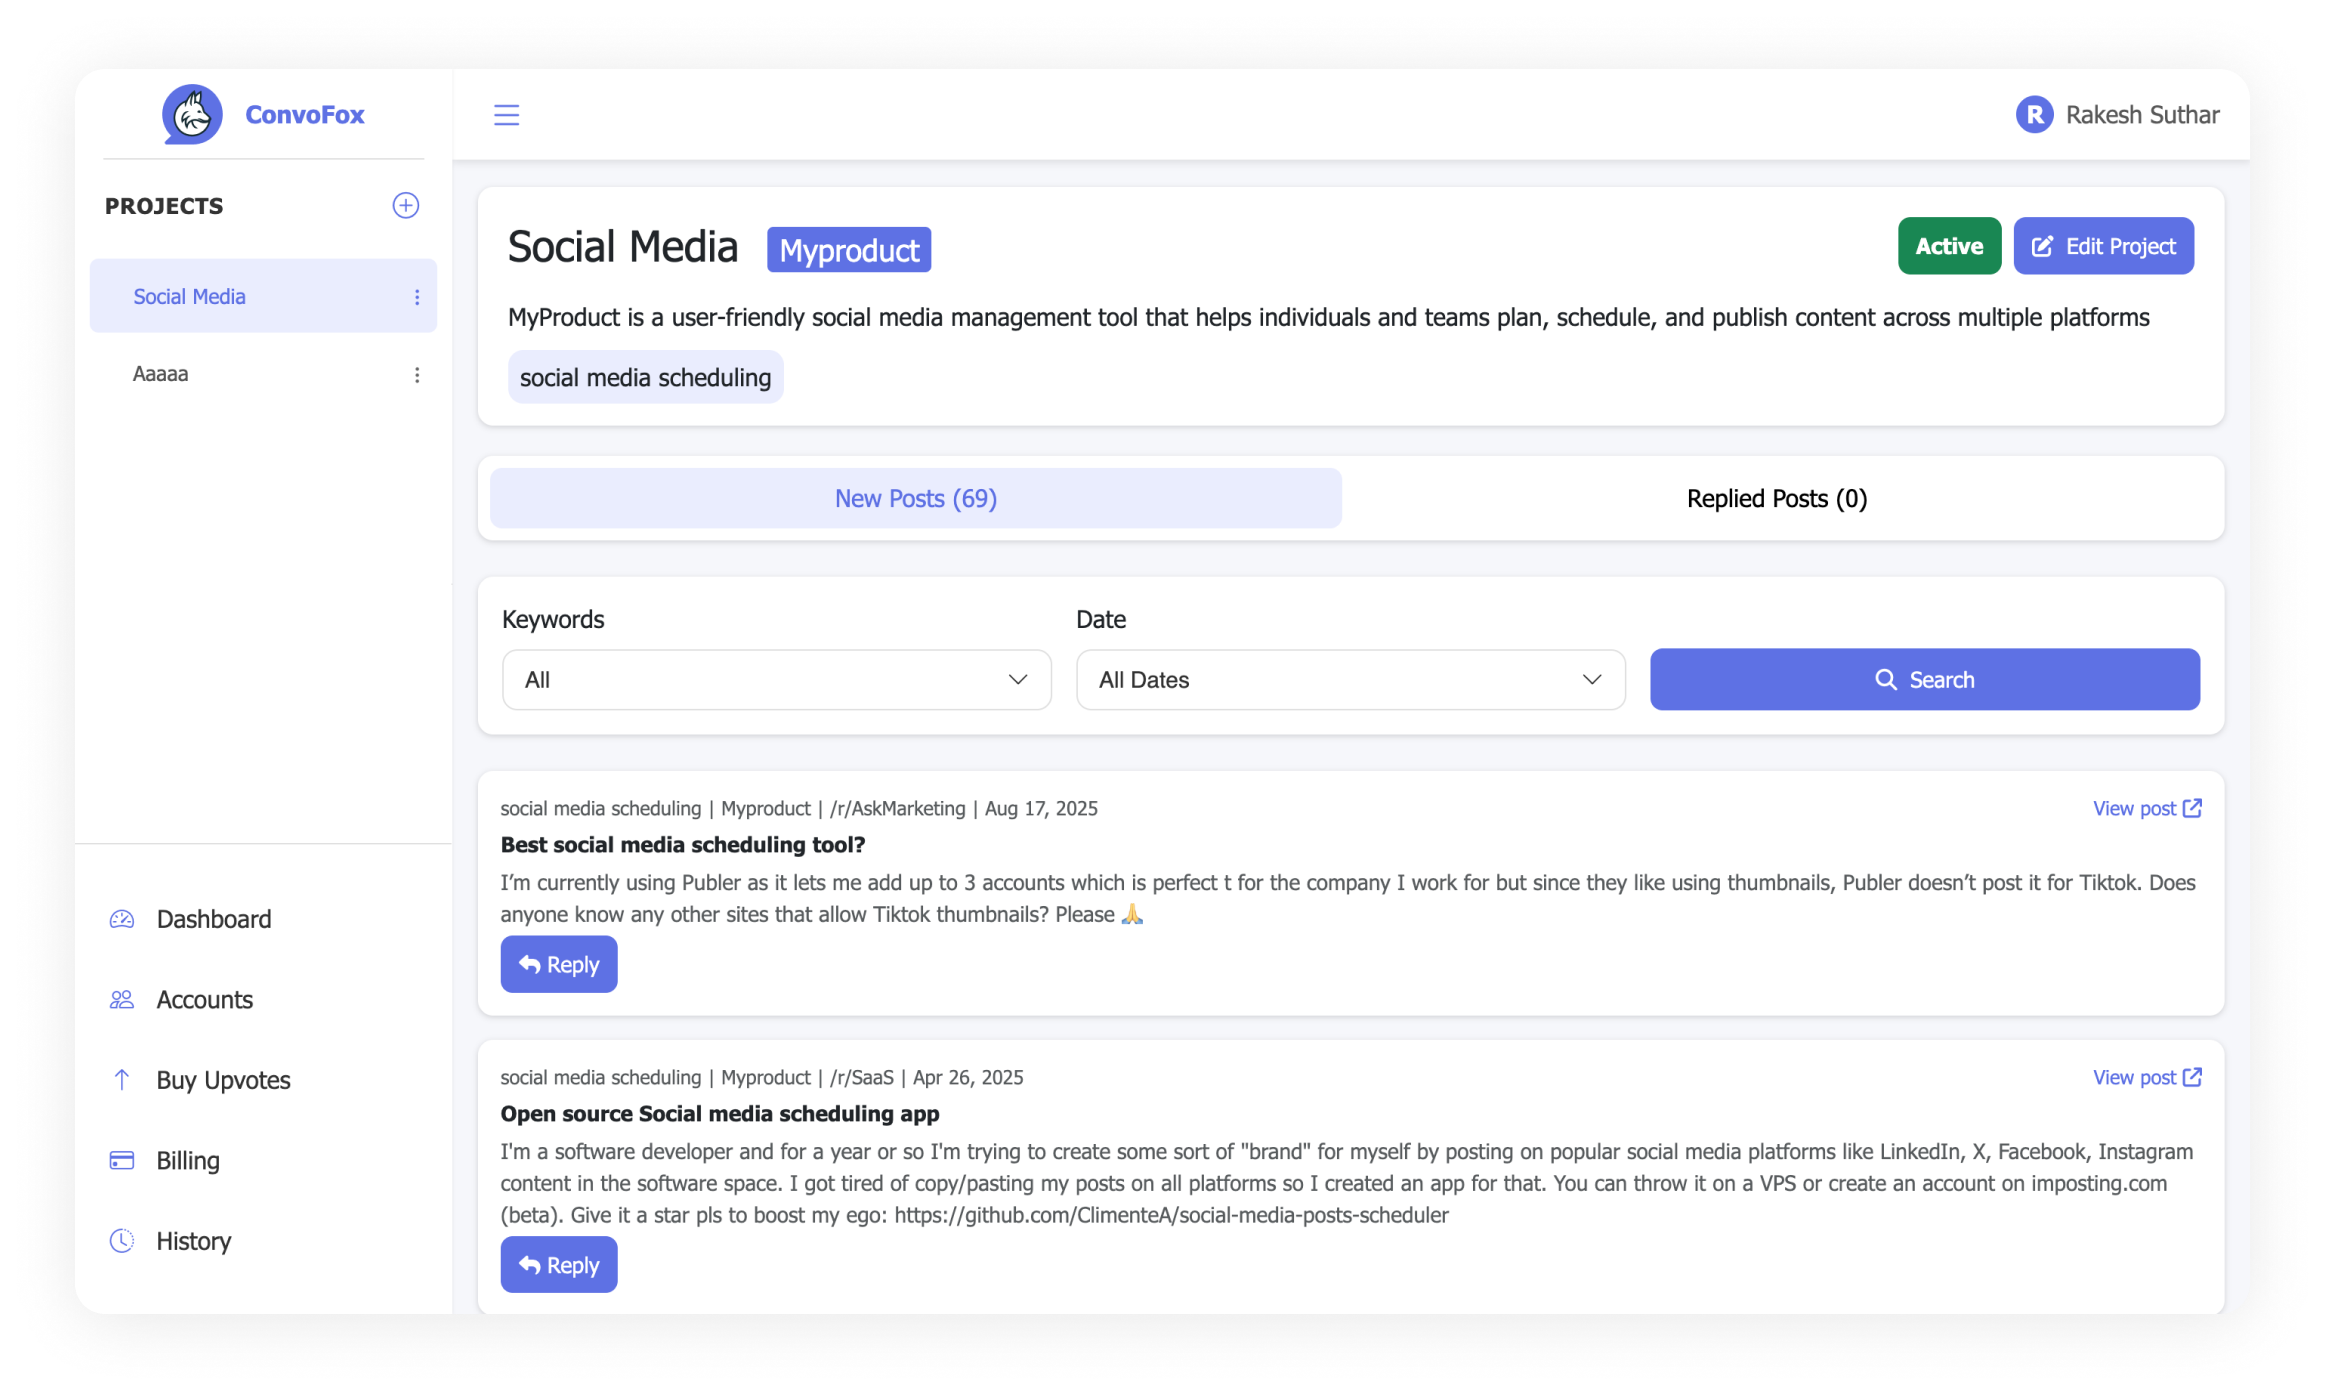This screenshot has width=2325, height=1395.
Task: Reply to the Best social media scheduling tool post
Action: 559,963
